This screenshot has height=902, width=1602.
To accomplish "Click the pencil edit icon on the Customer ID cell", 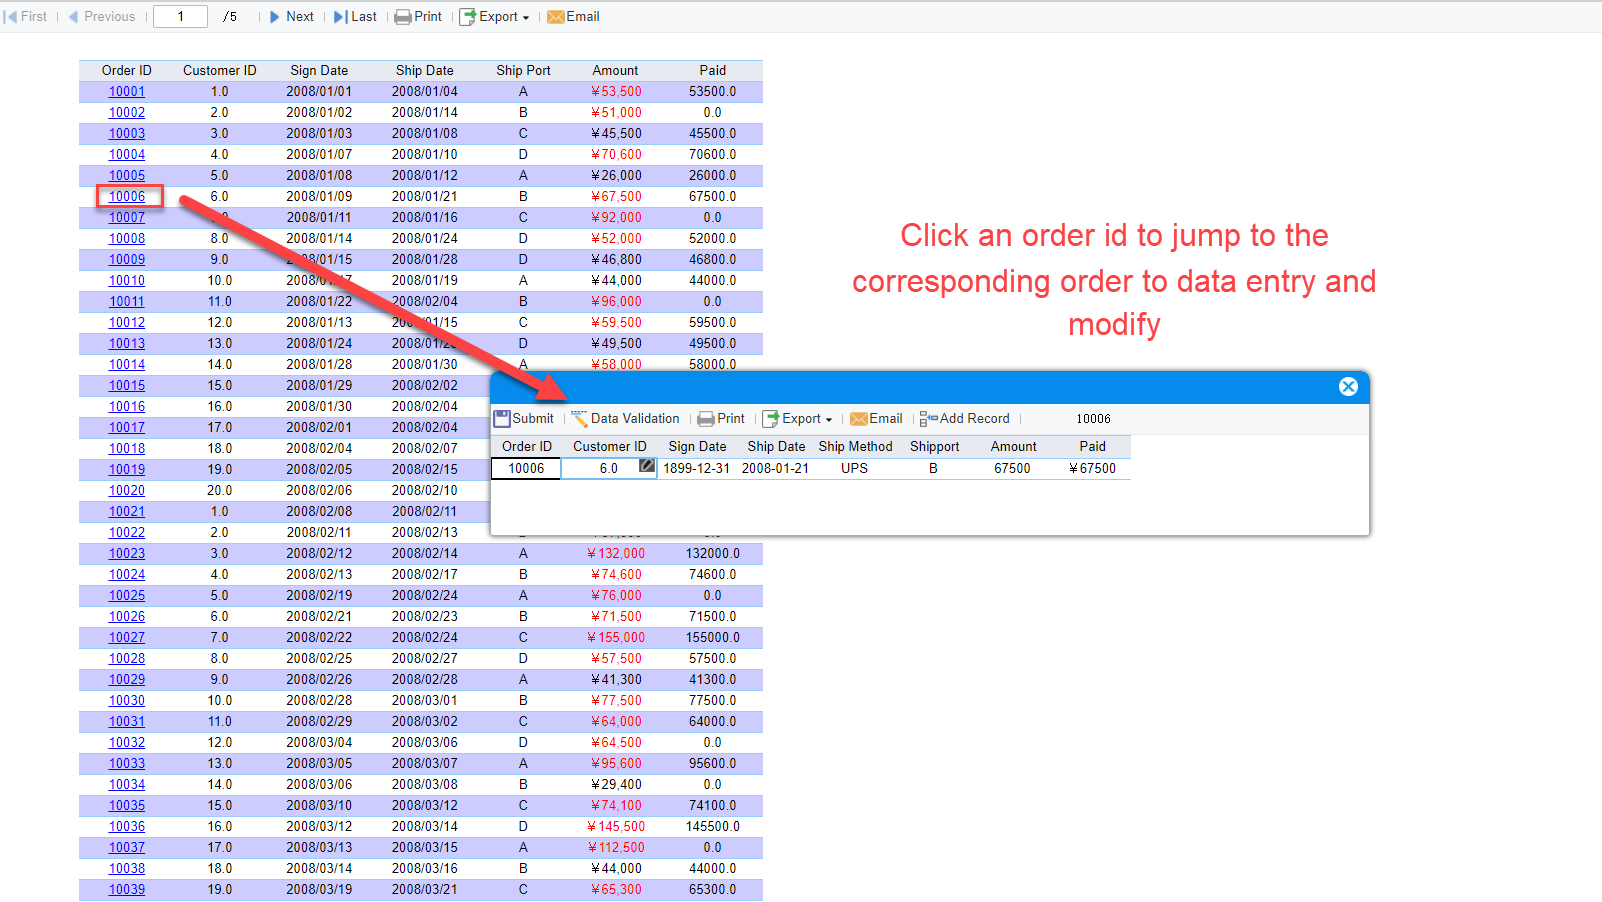I will 647,466.
